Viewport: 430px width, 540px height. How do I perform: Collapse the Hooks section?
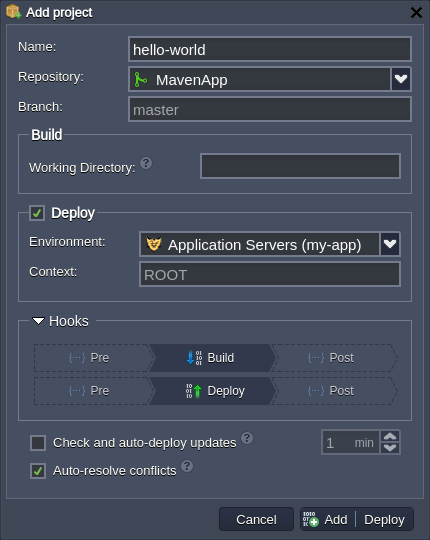pyautogui.click(x=38, y=321)
